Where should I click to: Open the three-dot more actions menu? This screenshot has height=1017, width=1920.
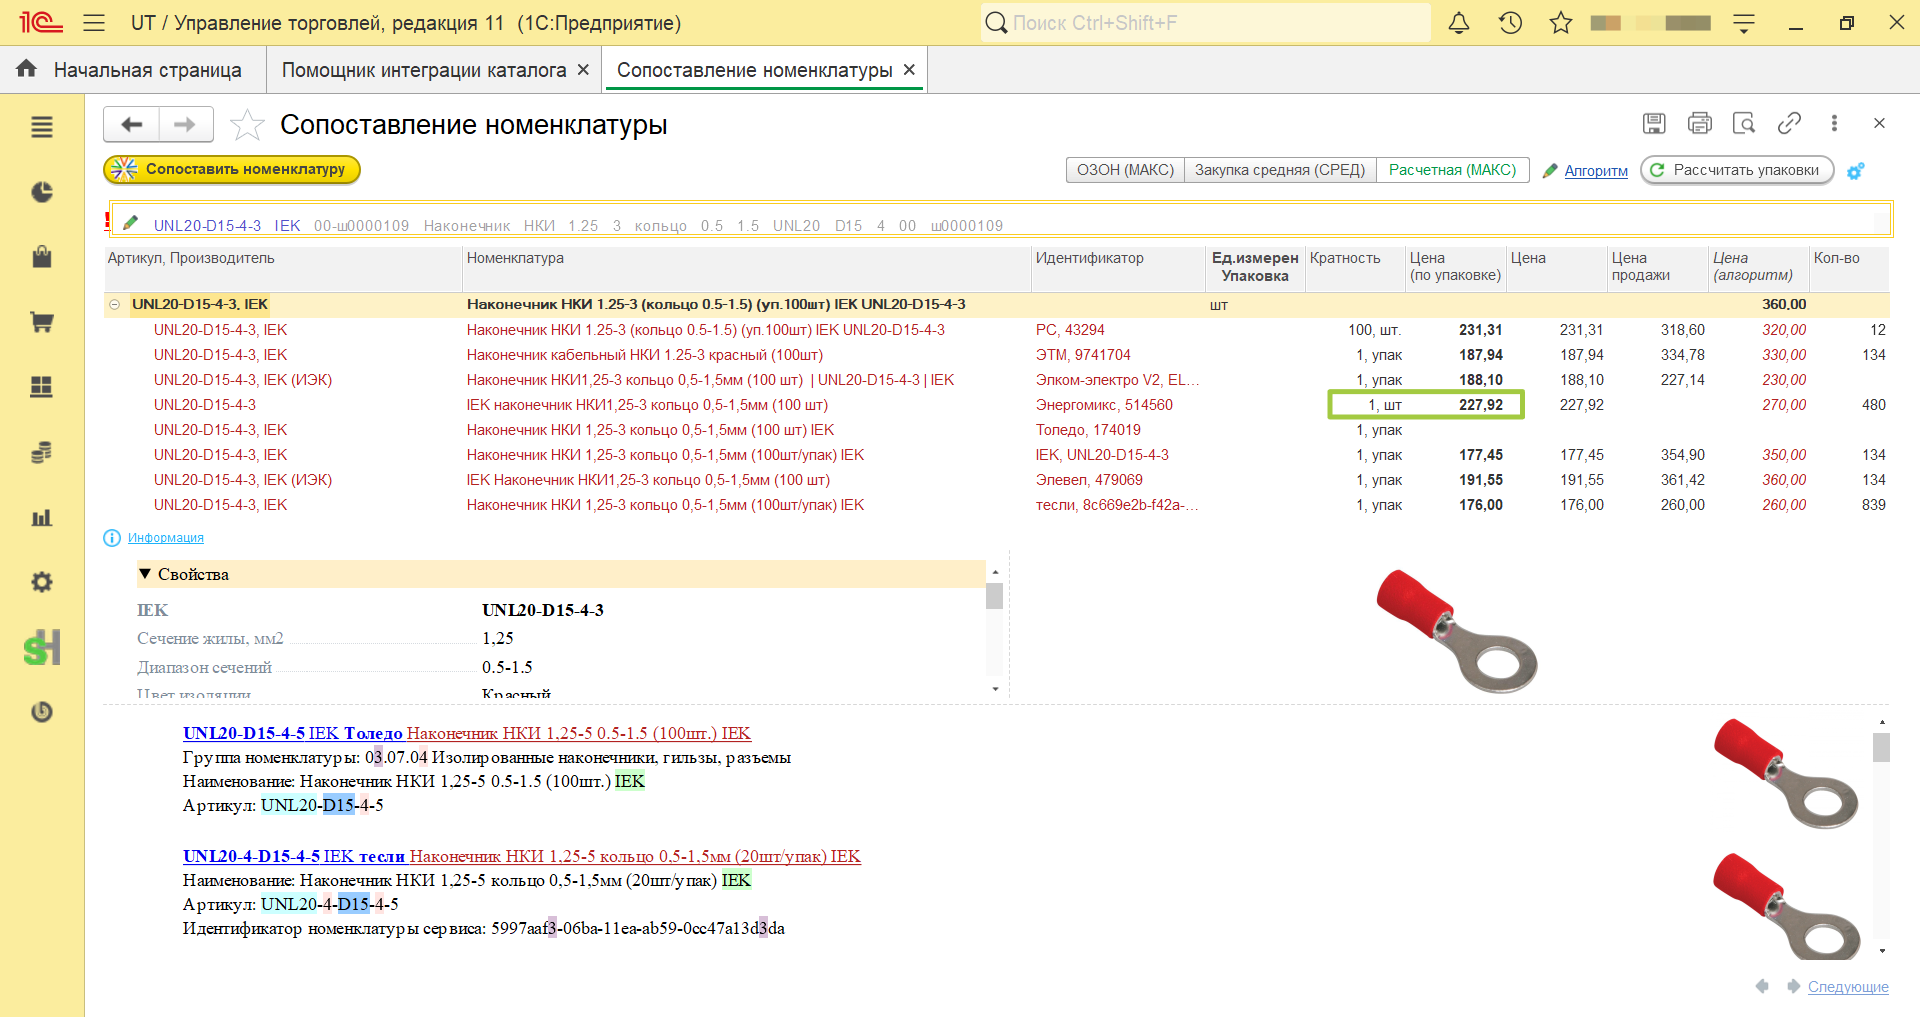(1834, 123)
